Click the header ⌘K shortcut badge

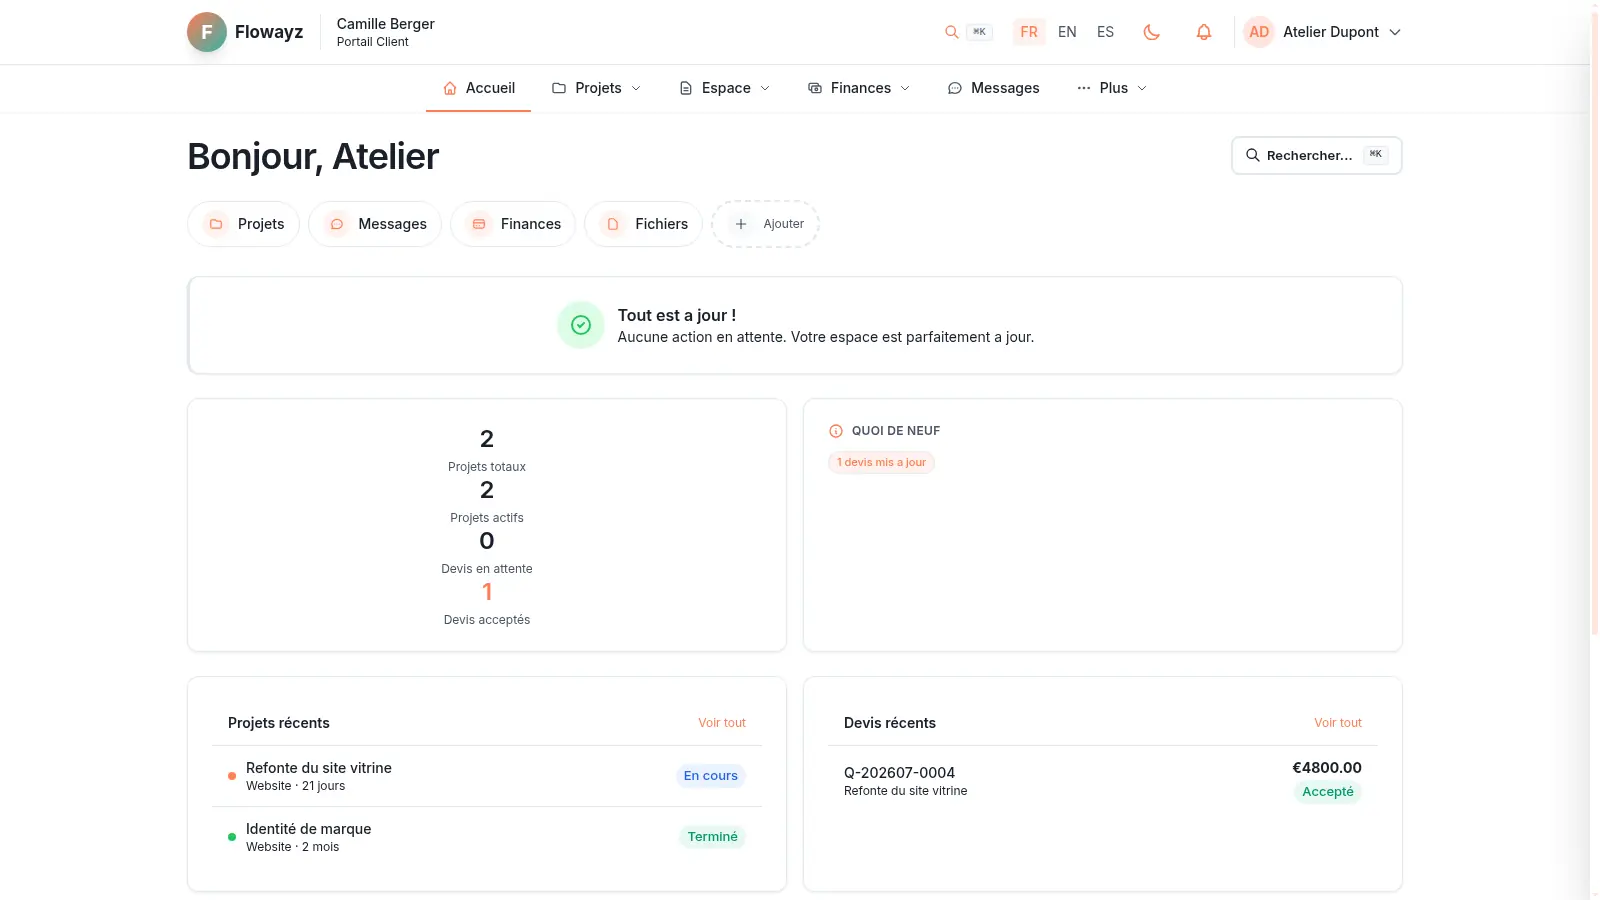(979, 32)
